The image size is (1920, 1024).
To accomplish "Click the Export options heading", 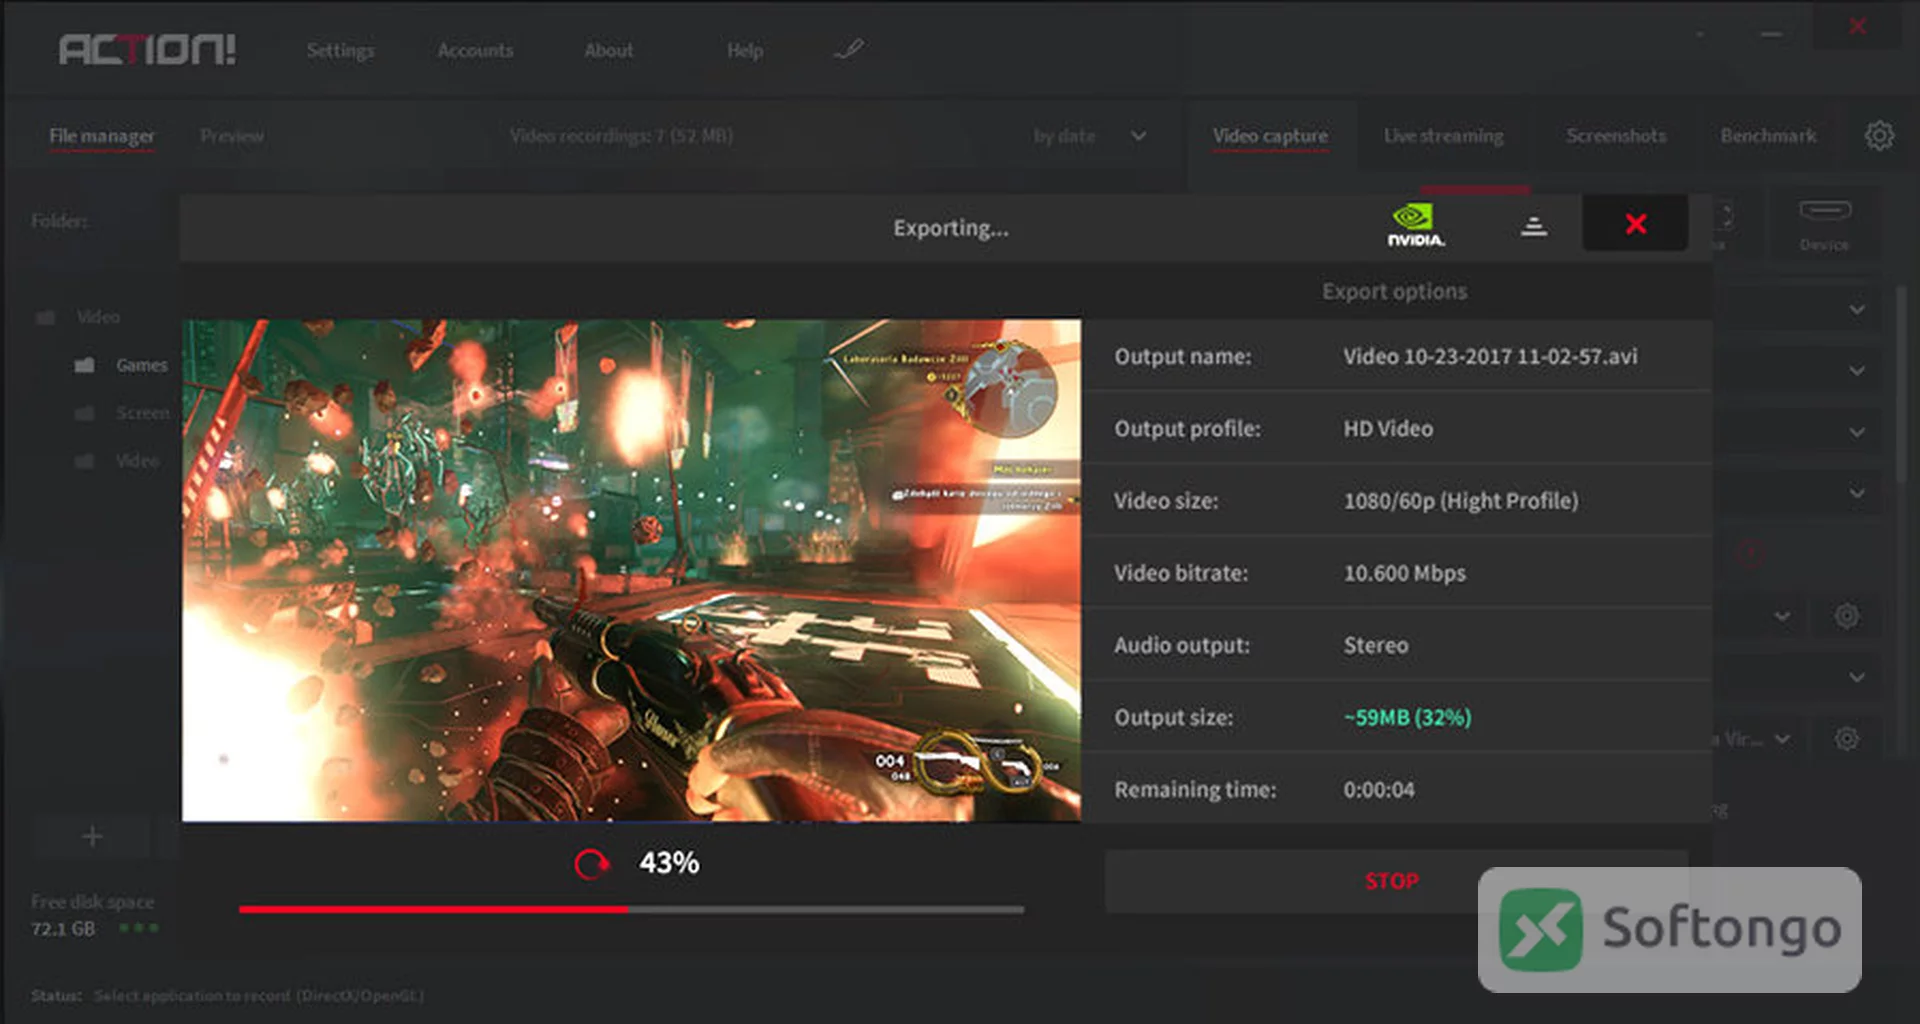I will (x=1394, y=292).
